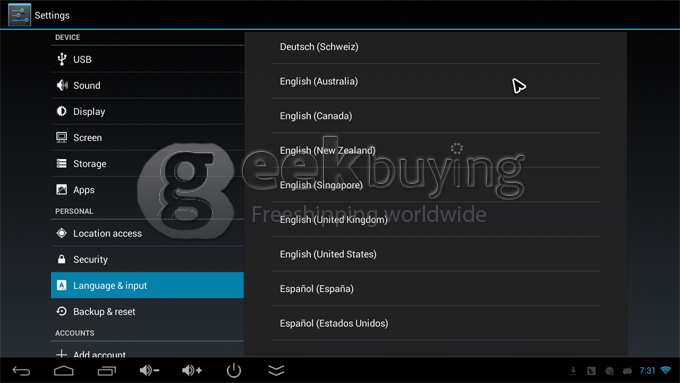The image size is (680, 383).
Task: Open Apps settings
Action: pos(147,190)
